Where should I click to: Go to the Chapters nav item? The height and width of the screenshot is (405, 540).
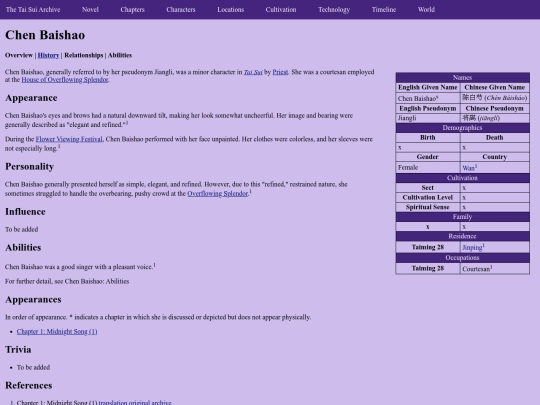[x=133, y=10]
